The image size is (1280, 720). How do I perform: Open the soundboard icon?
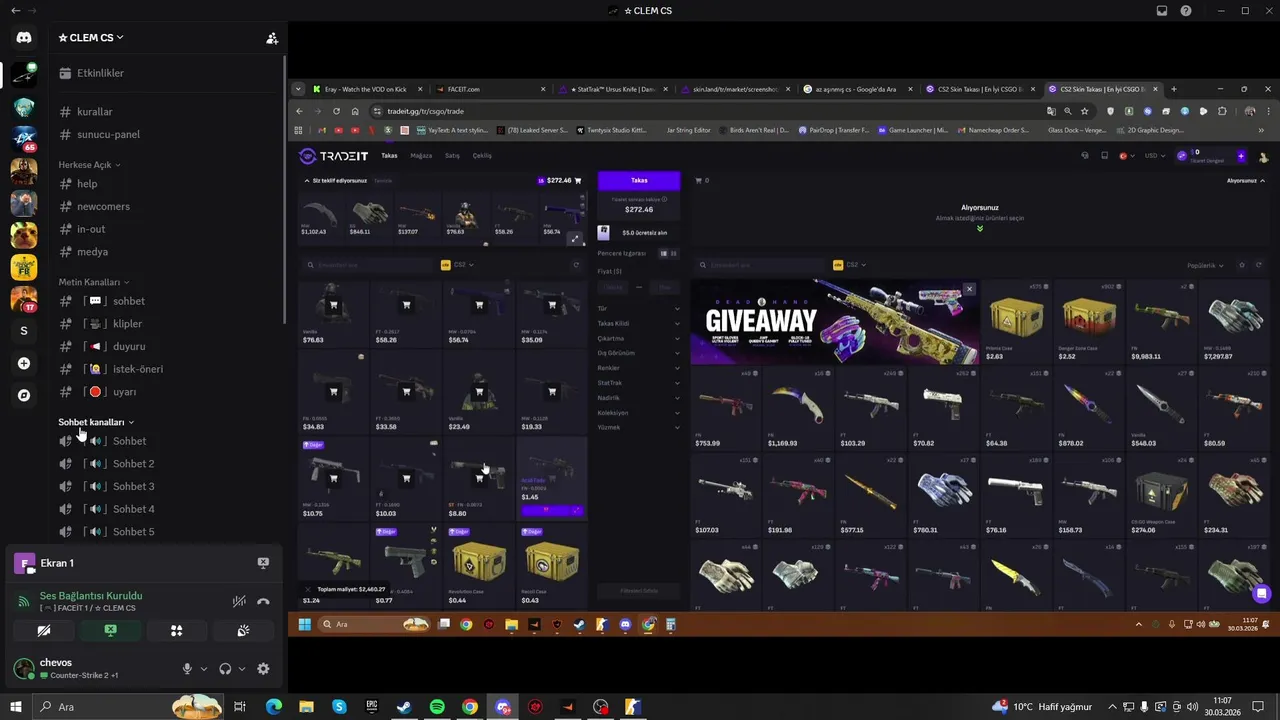[243, 630]
